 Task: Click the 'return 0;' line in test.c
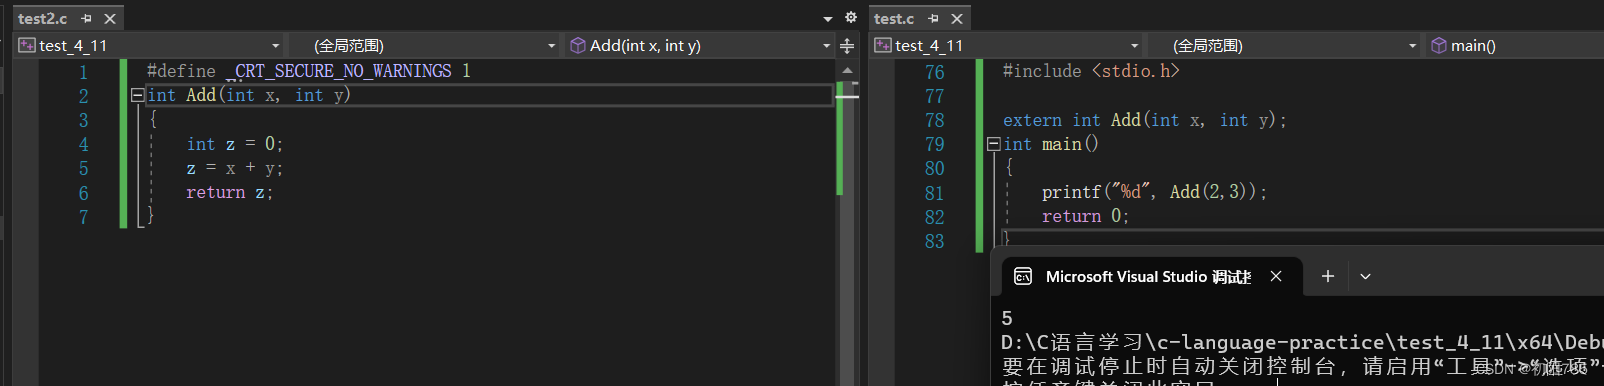pyautogui.click(x=1085, y=216)
